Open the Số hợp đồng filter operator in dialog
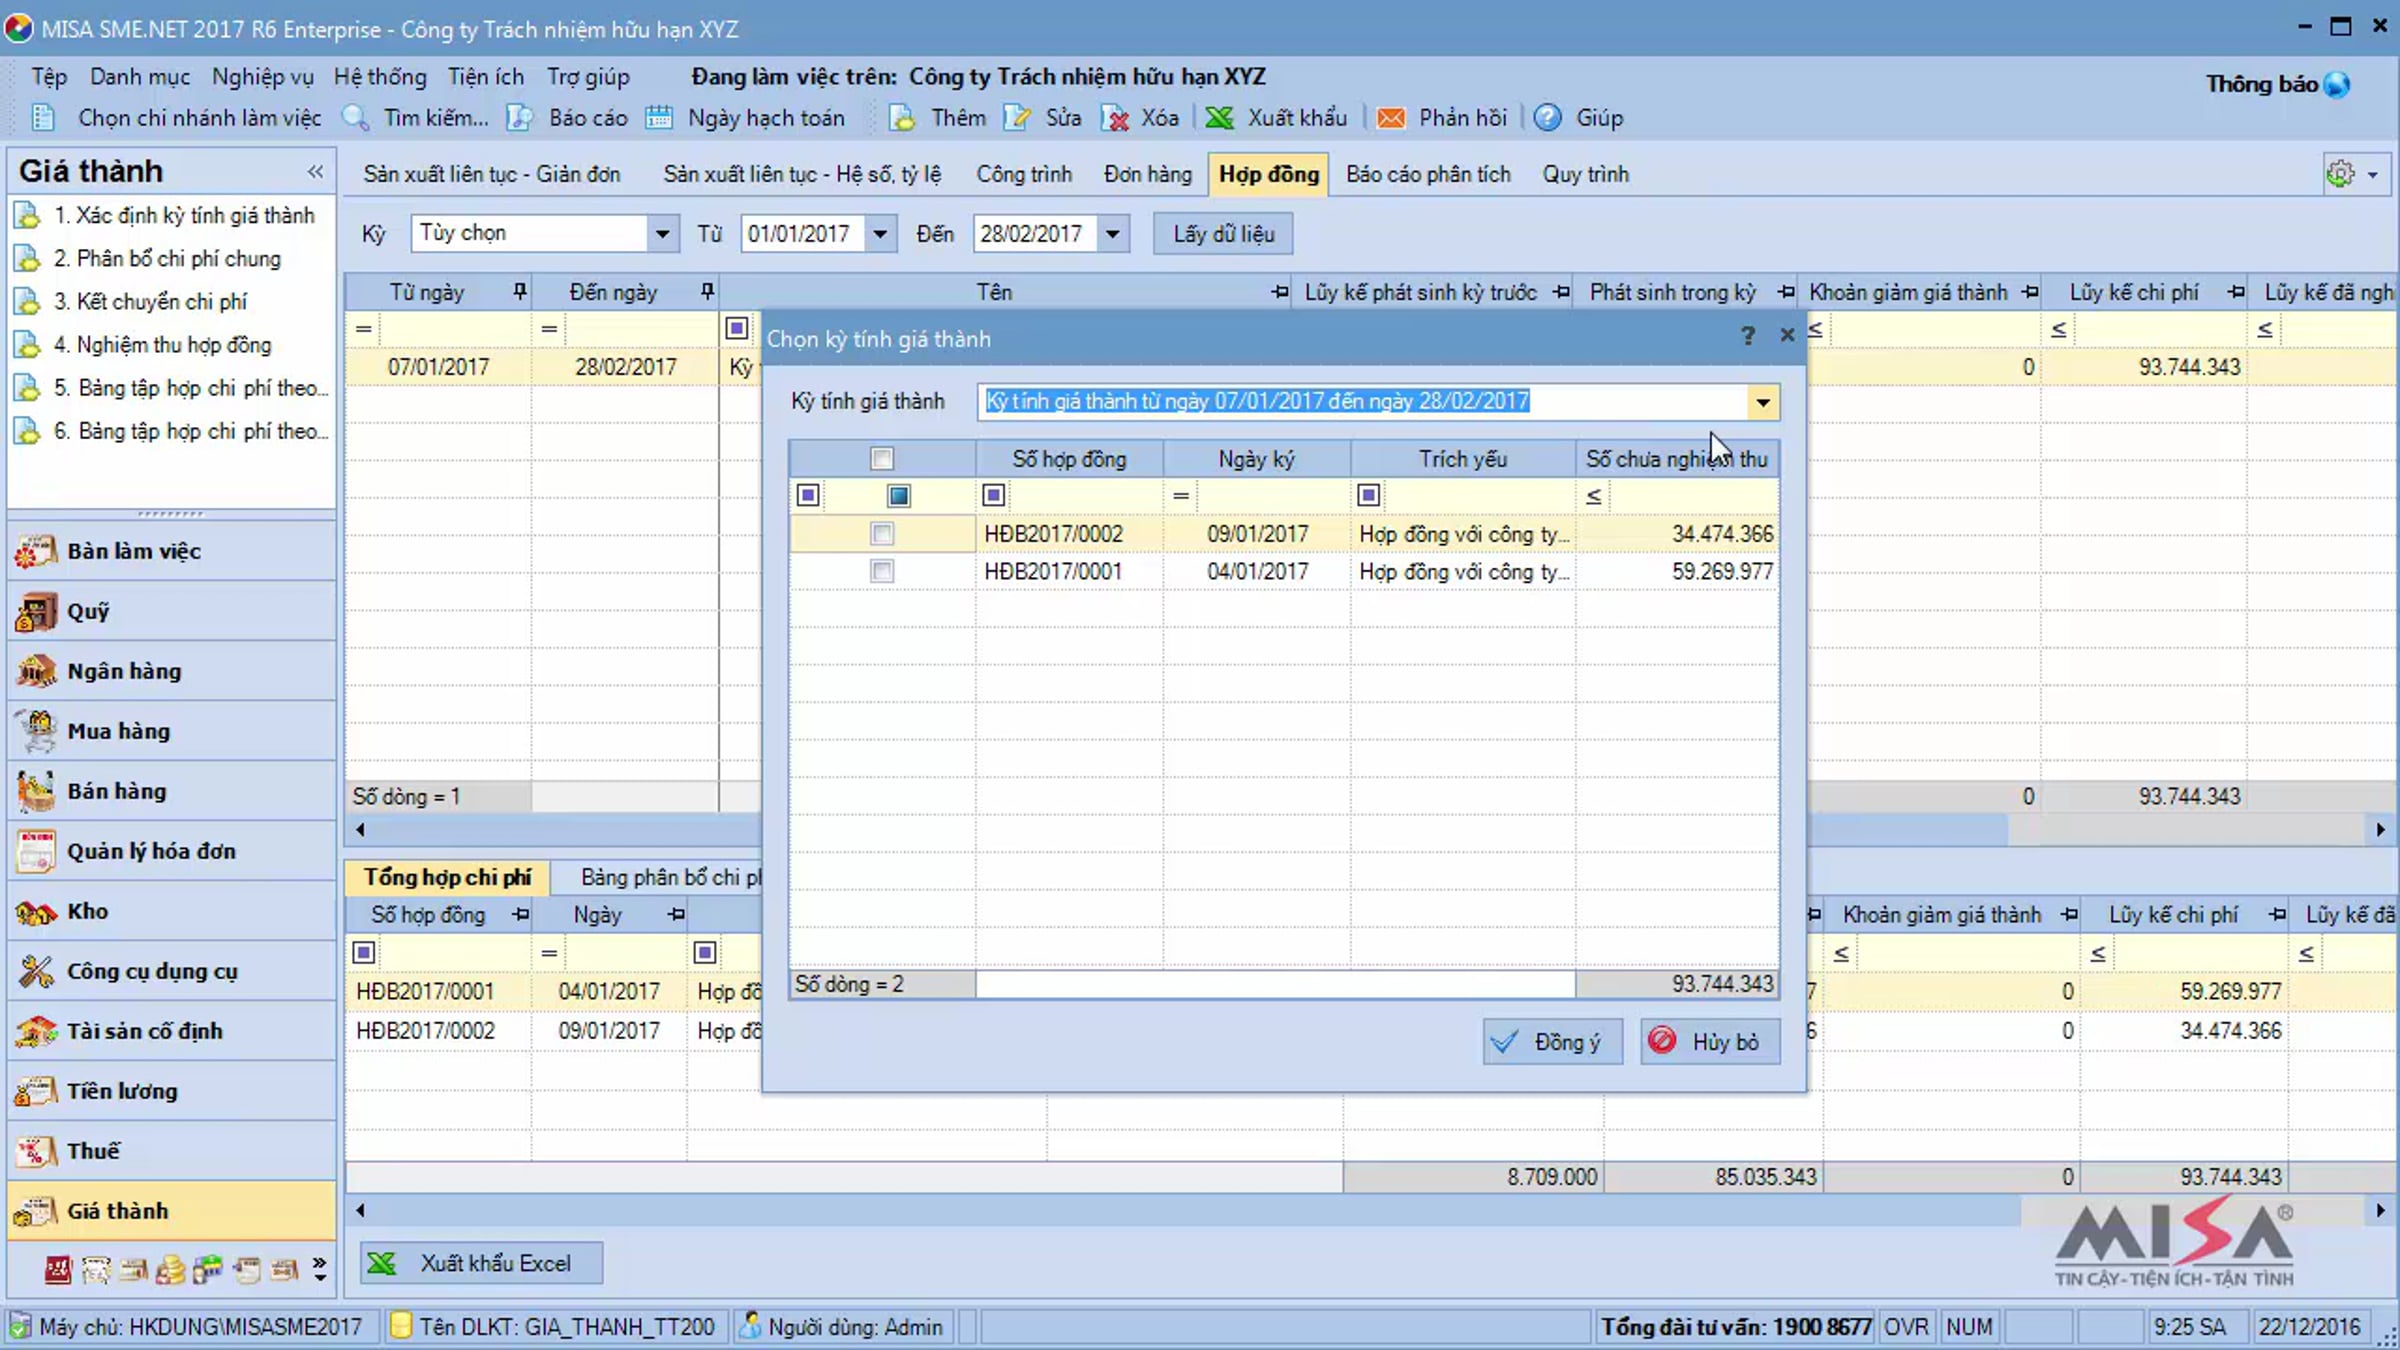The height and width of the screenshot is (1350, 2400). [993, 496]
